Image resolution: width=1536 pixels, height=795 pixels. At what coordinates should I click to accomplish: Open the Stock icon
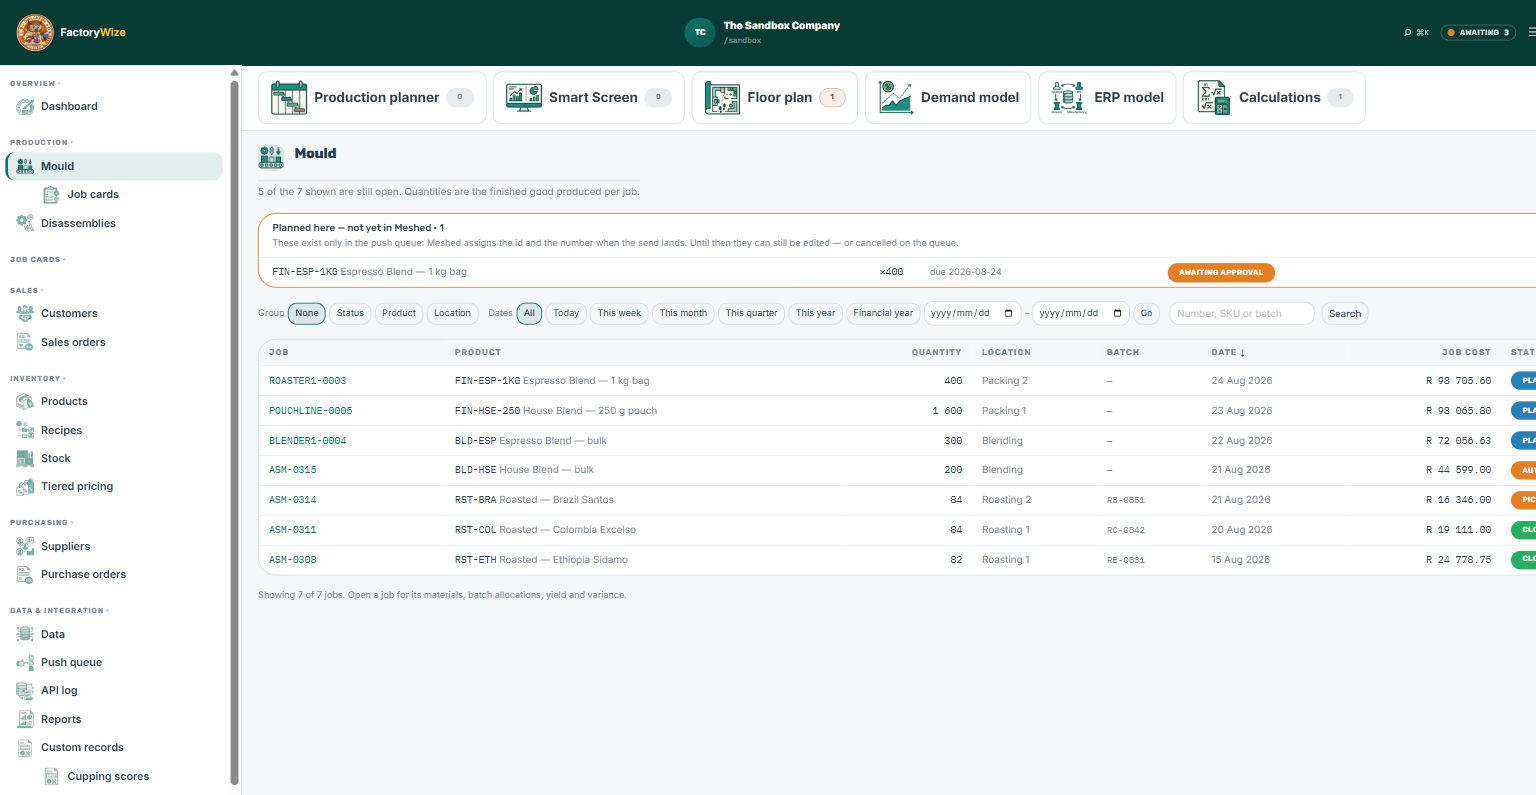pyautogui.click(x=25, y=458)
